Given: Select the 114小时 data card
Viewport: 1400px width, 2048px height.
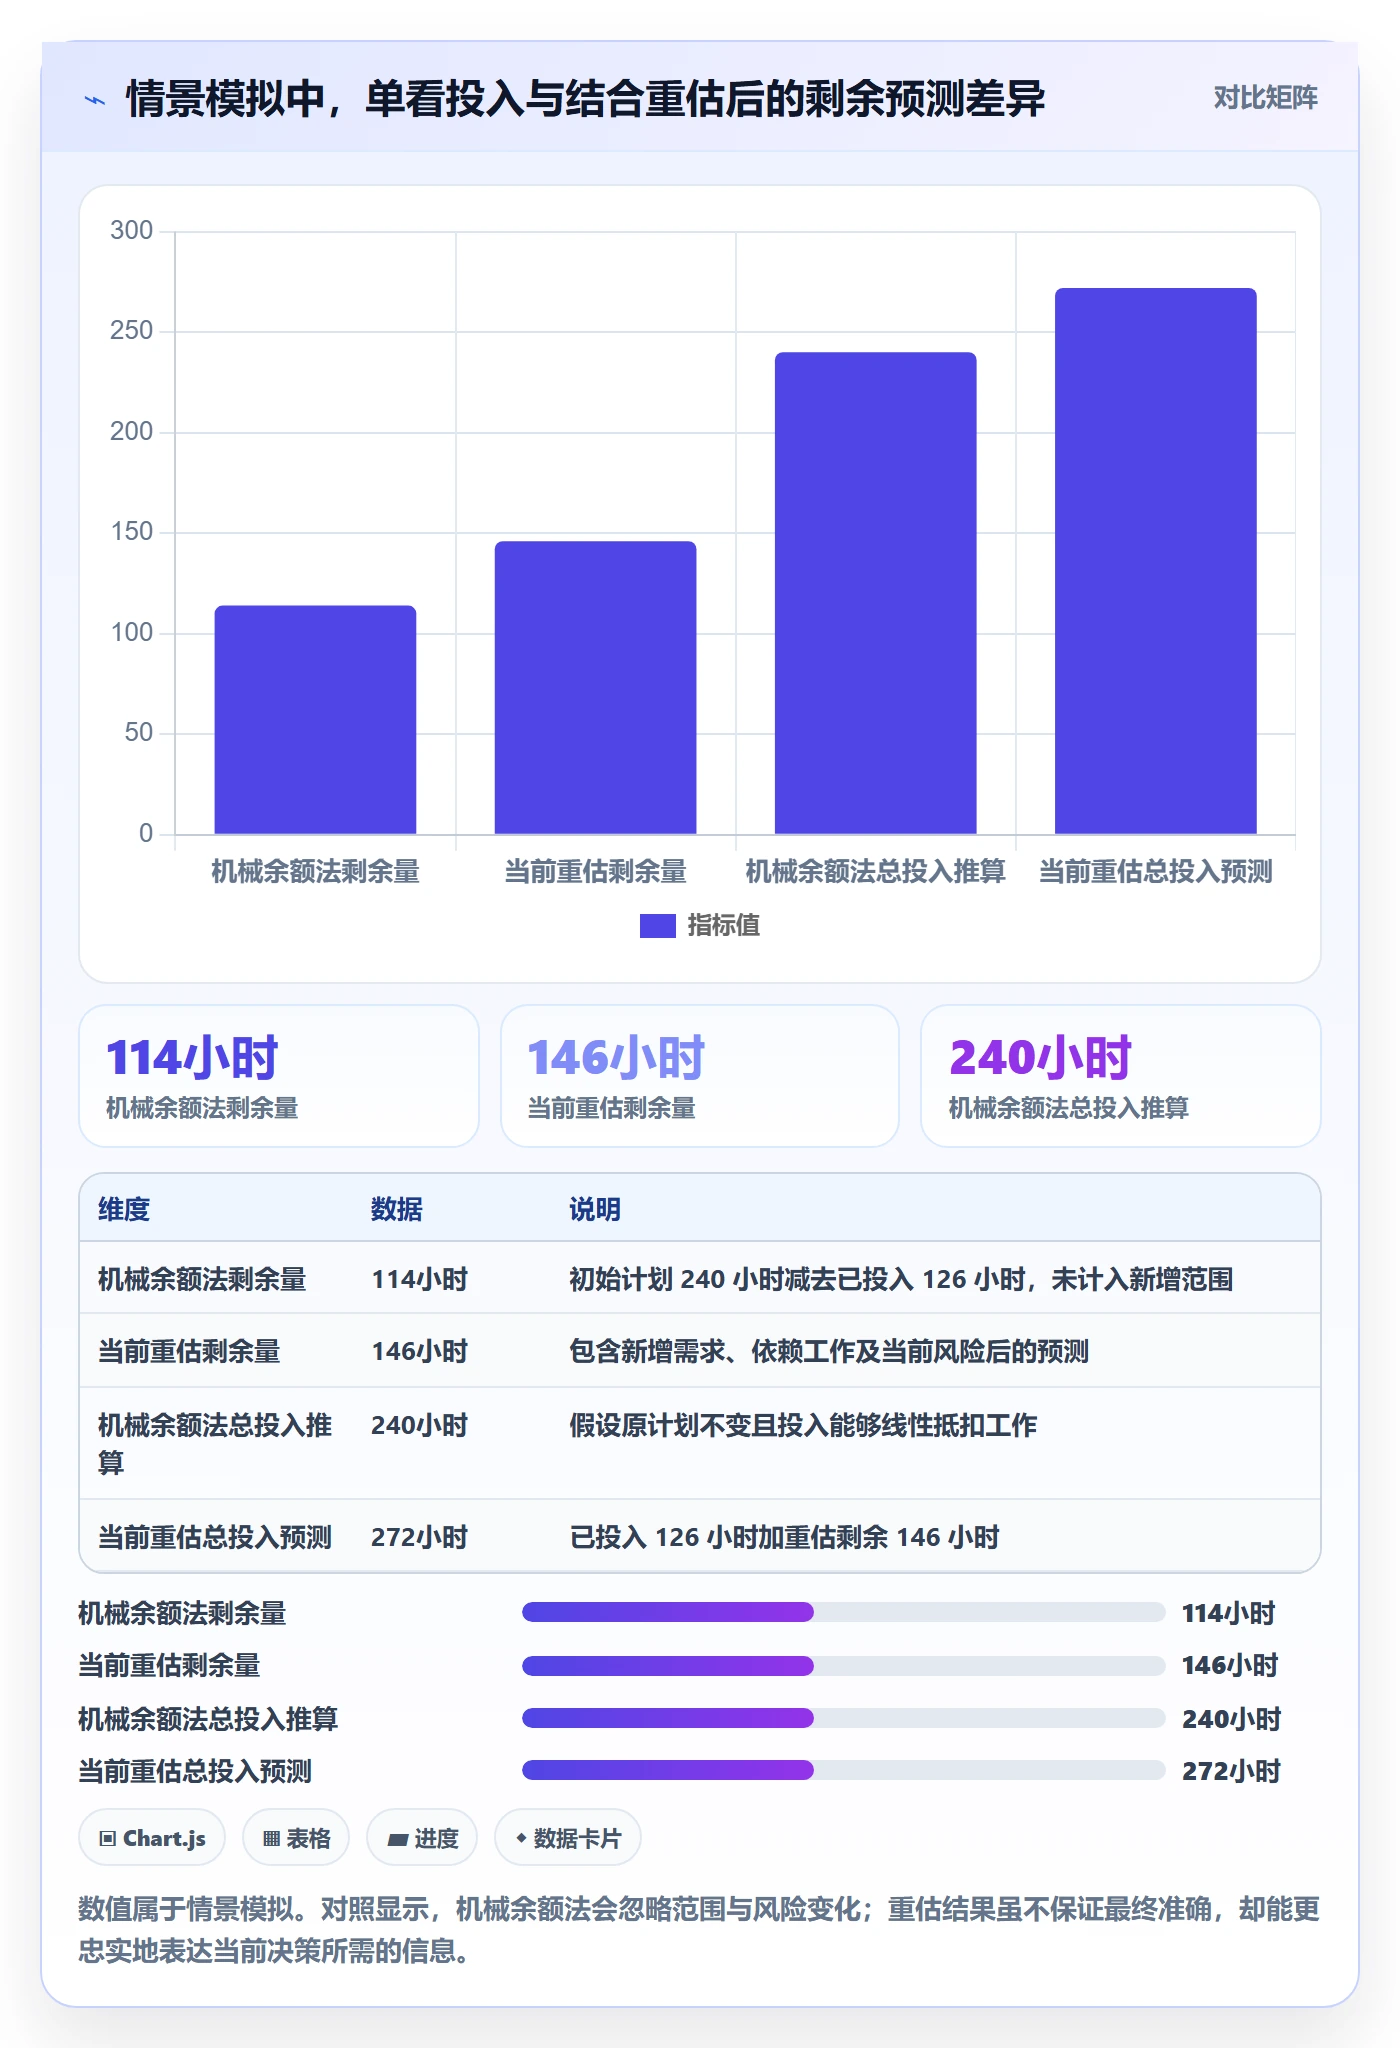Looking at the screenshot, I should click(x=279, y=1076).
